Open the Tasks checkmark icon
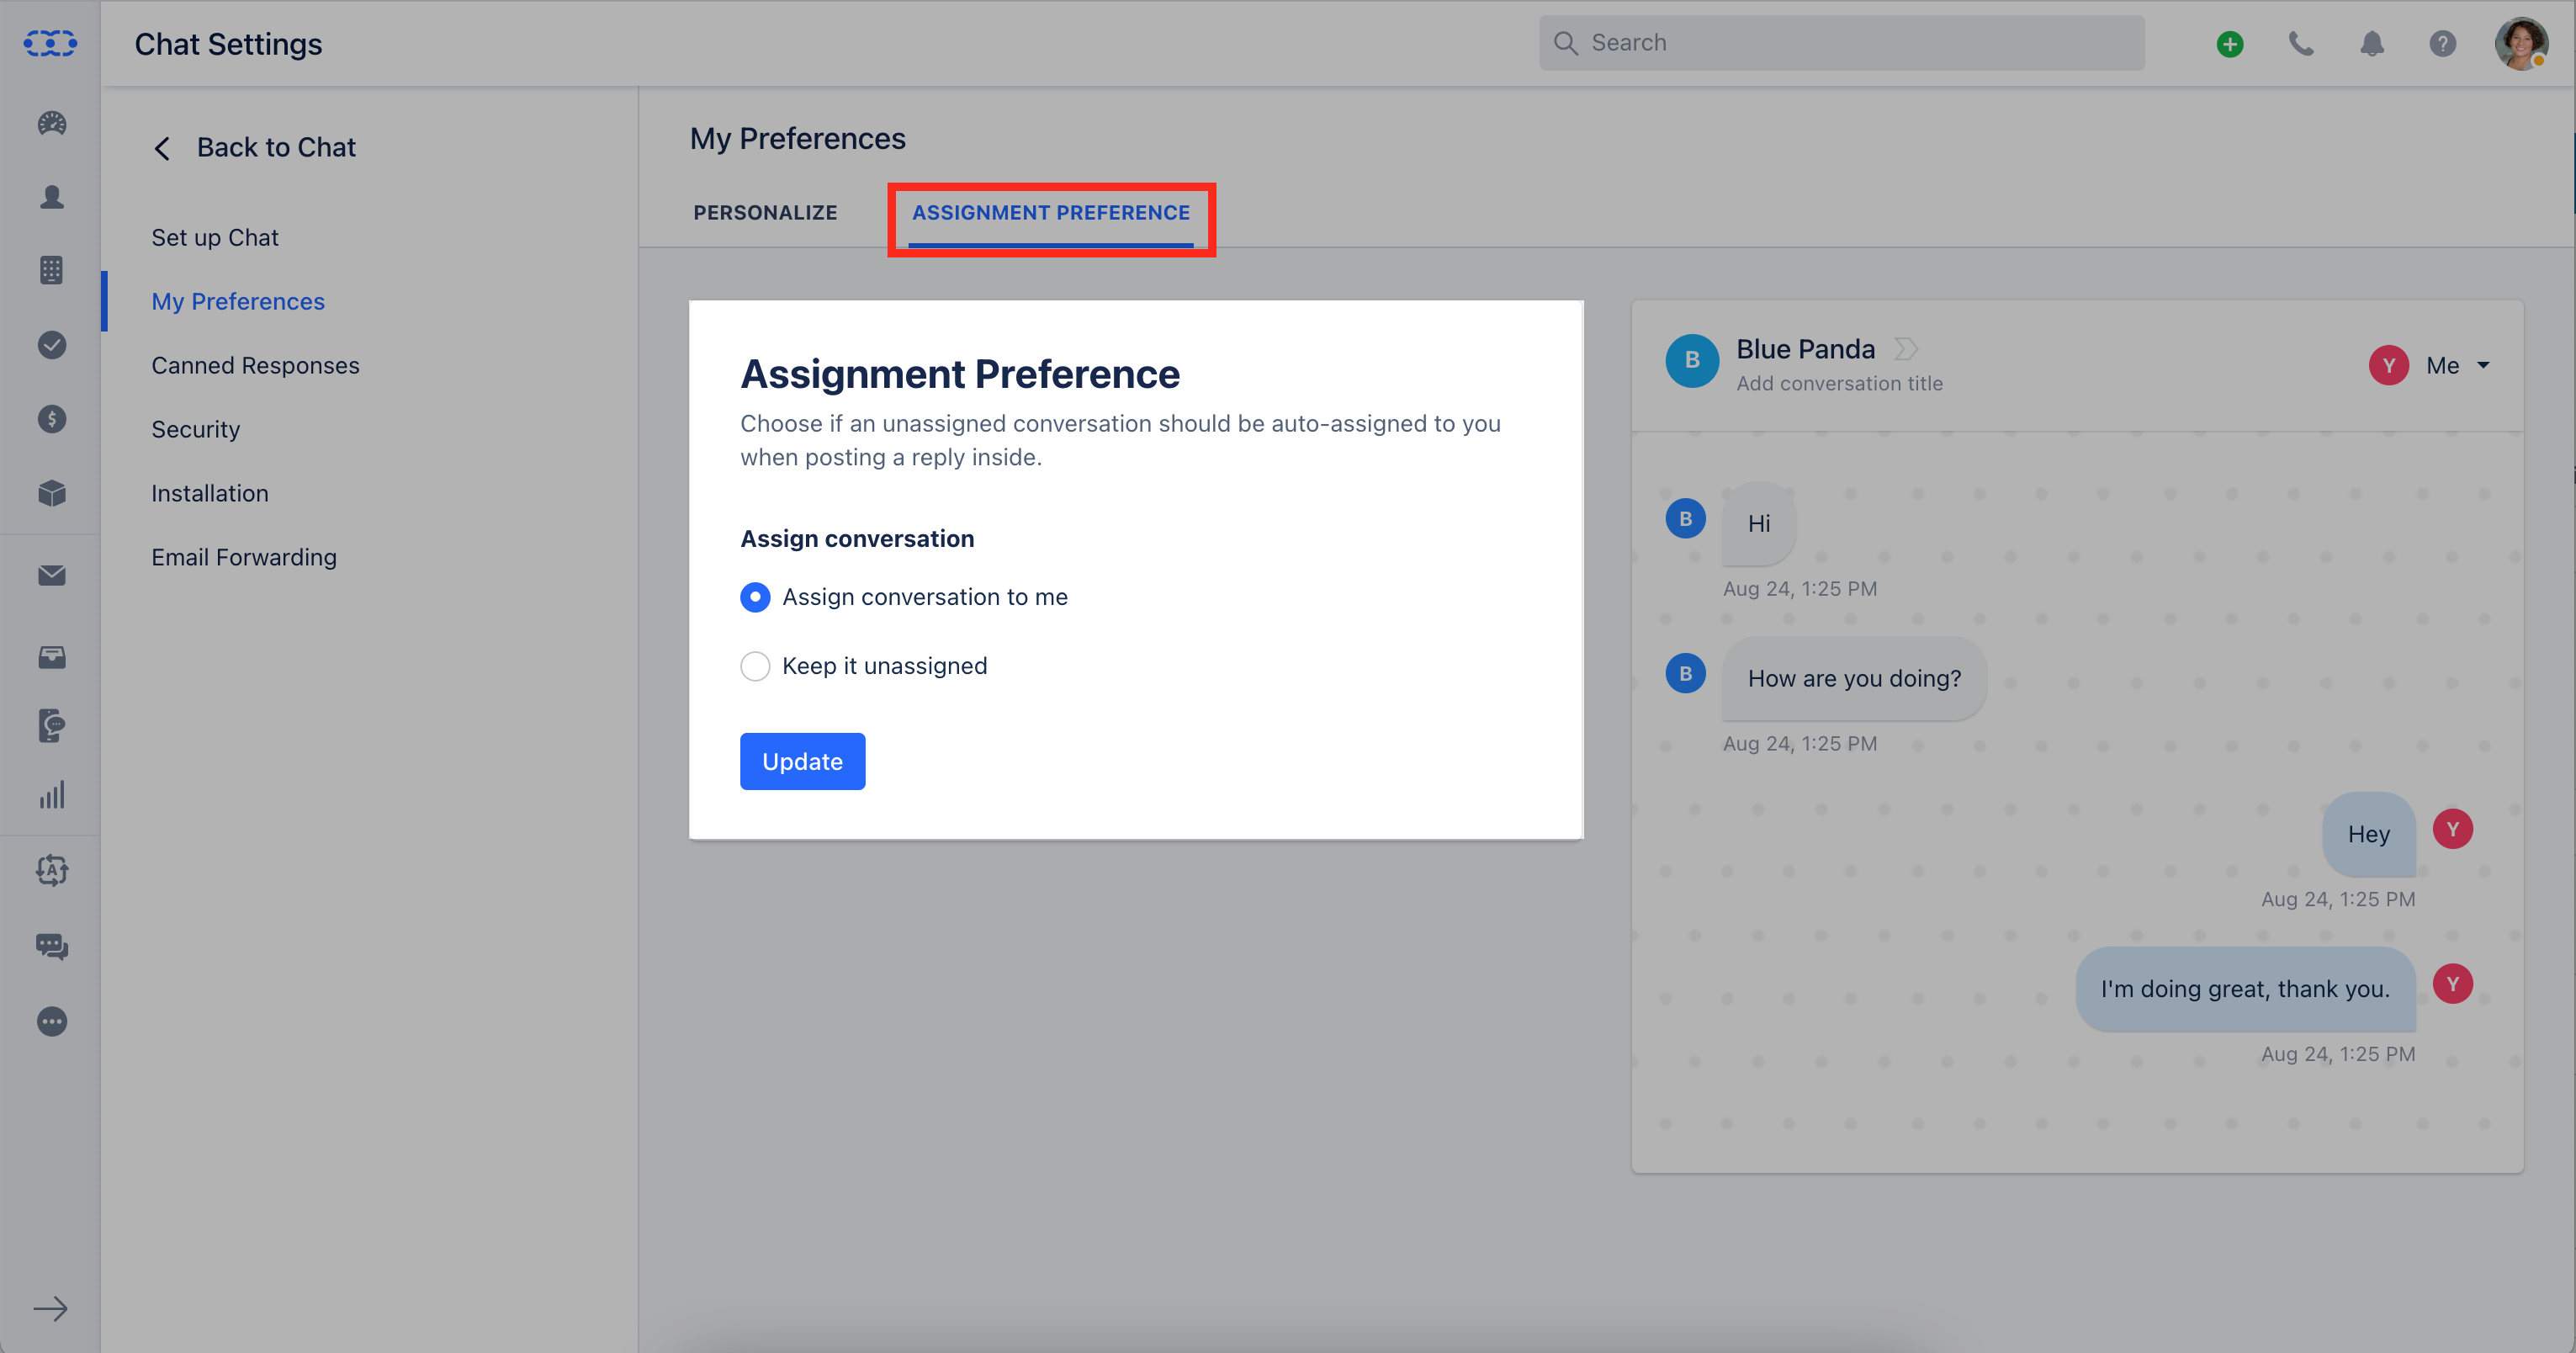Viewport: 2576px width, 1353px height. coord(52,345)
